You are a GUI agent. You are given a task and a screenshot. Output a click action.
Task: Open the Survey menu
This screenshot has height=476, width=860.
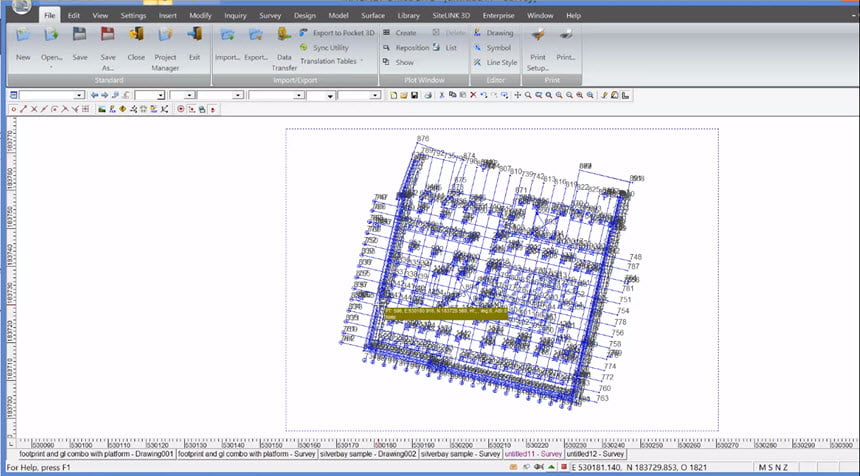click(270, 15)
